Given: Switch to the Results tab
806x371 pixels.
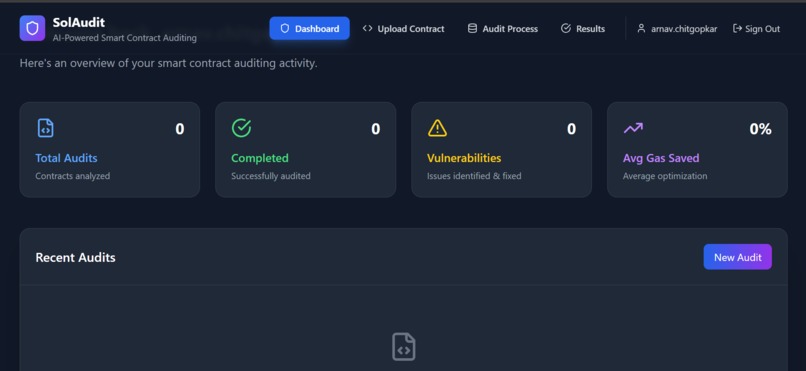Looking at the screenshot, I should [583, 29].
